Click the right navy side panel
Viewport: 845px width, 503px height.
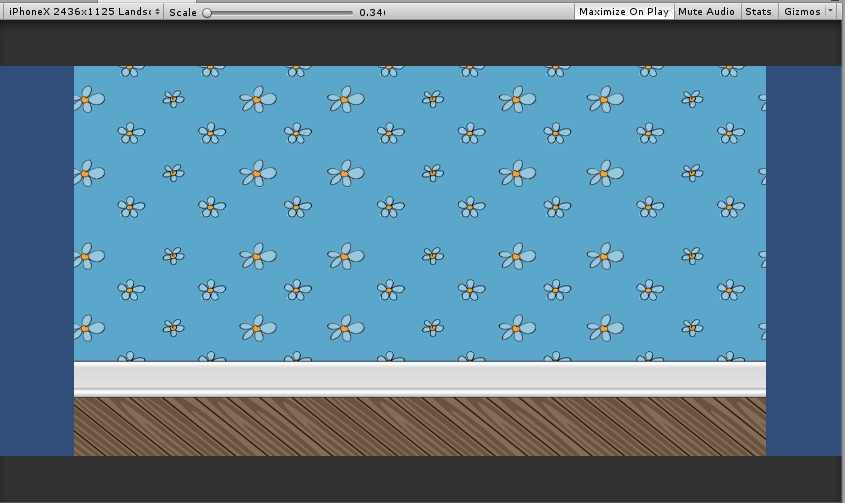(x=803, y=260)
